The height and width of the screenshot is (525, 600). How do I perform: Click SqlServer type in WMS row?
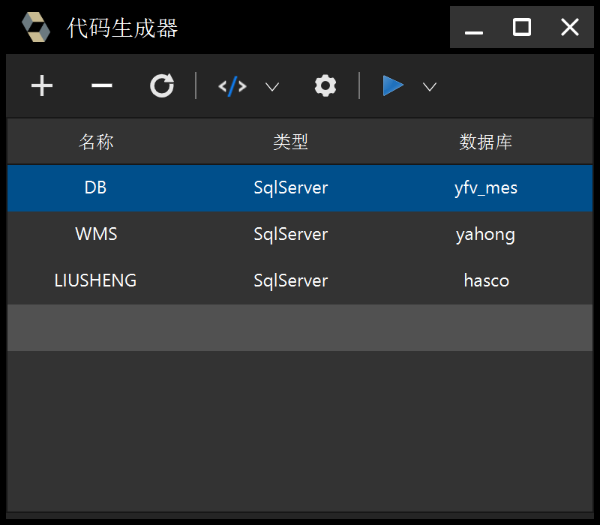point(291,234)
